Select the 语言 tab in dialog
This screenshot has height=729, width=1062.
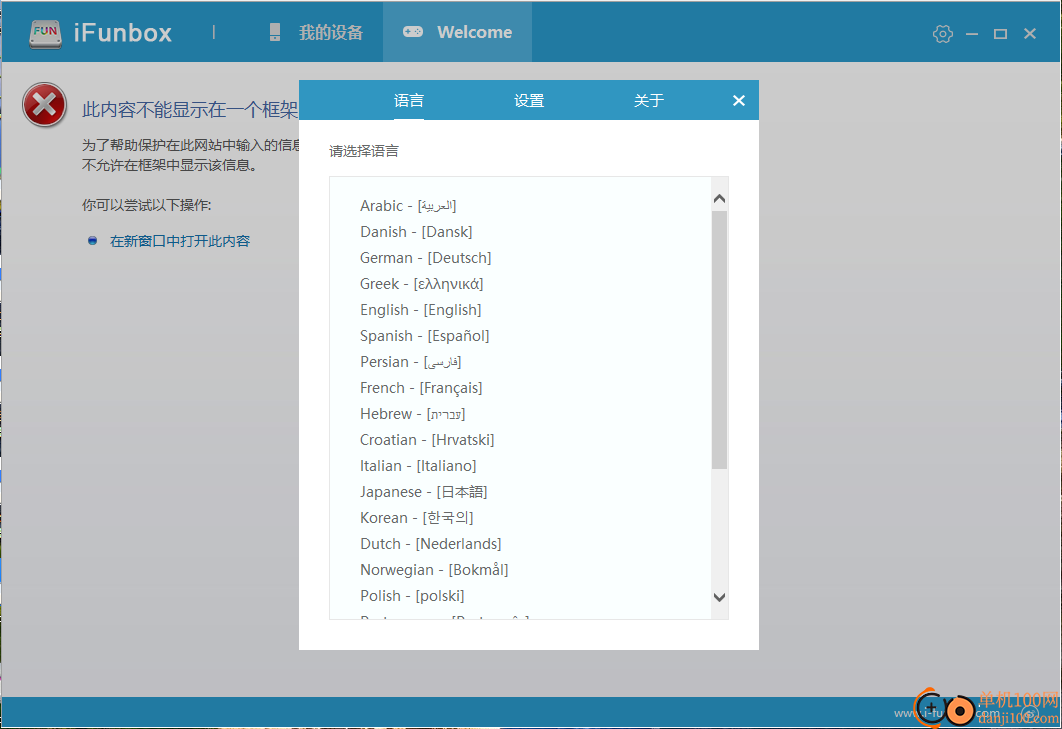click(x=409, y=100)
